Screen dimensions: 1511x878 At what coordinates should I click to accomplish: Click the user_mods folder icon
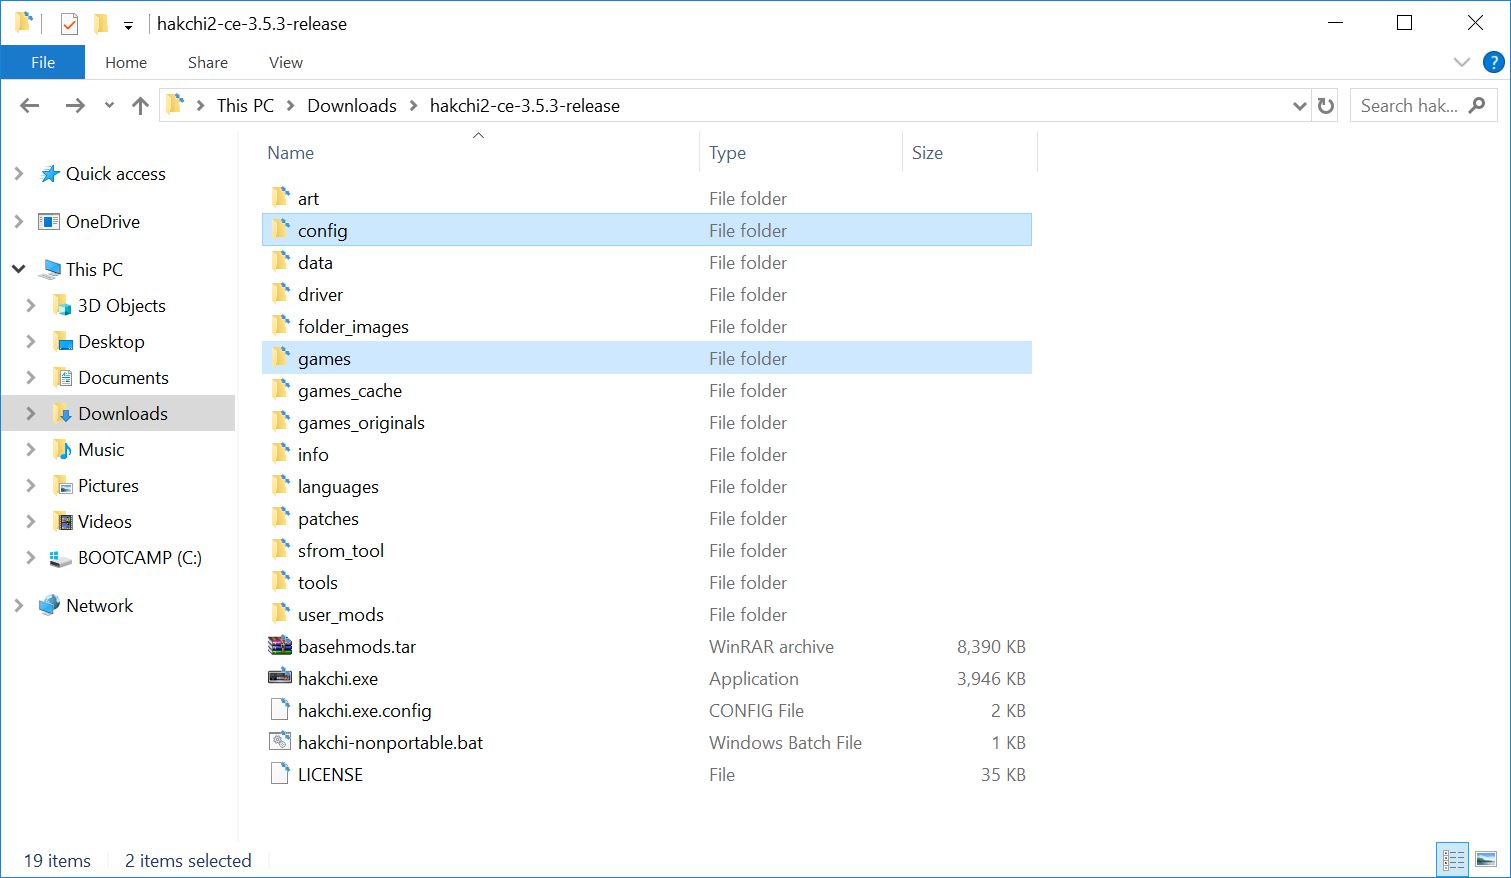click(x=281, y=614)
